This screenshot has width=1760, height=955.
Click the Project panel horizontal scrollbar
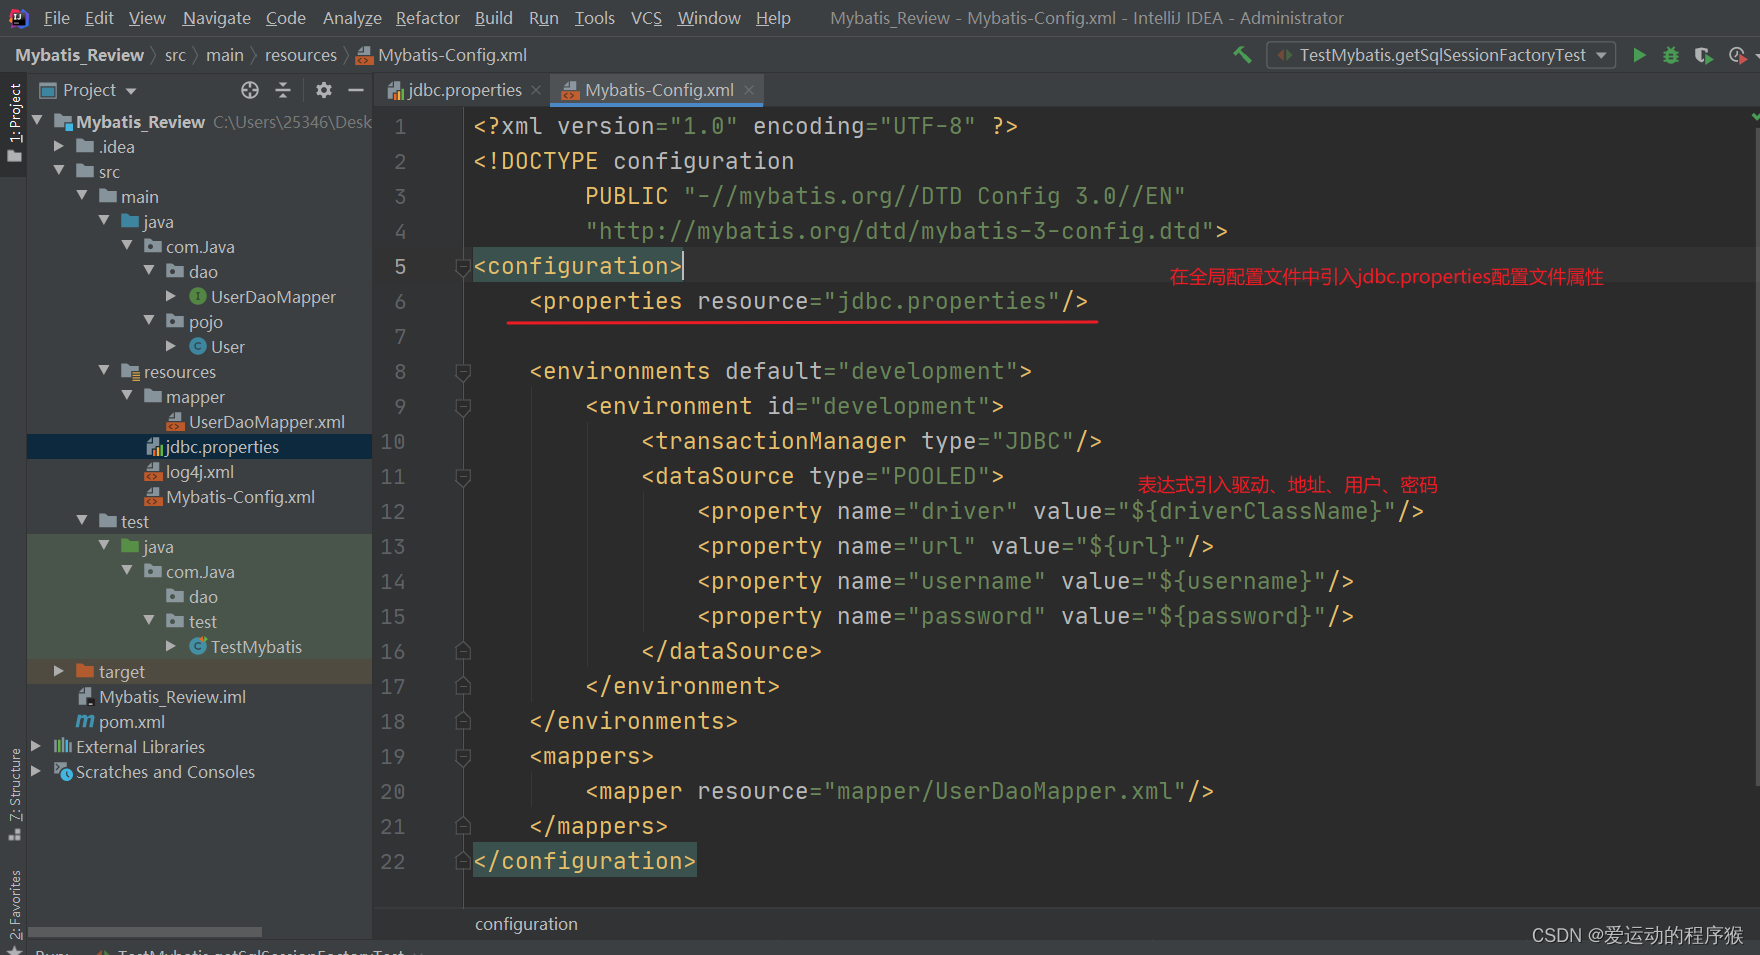click(146, 931)
